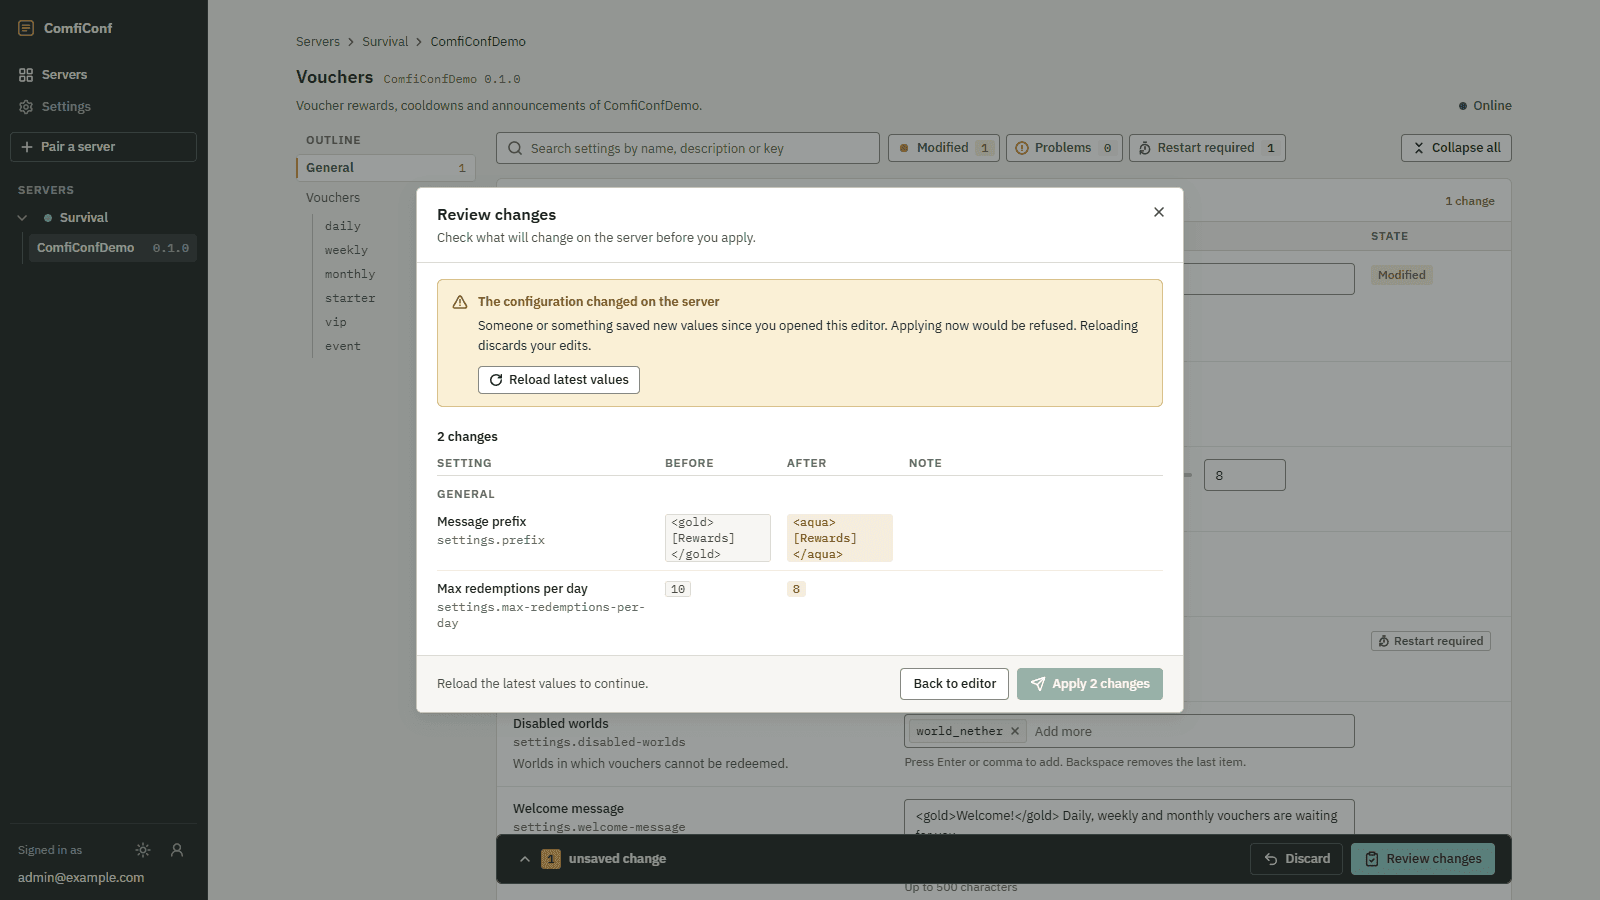
Task: Close the Review changes dialog
Action: pos(1159,212)
